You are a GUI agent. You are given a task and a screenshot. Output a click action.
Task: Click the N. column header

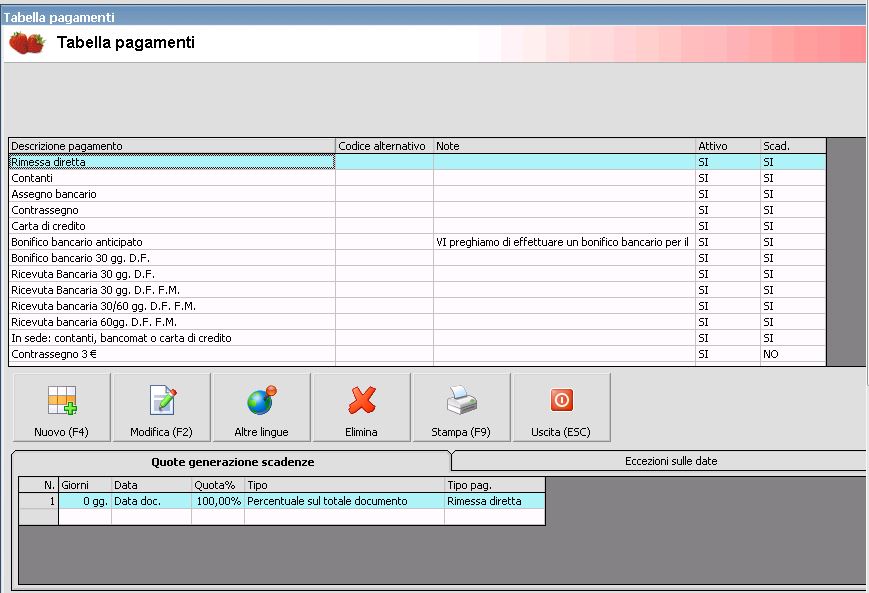39,485
